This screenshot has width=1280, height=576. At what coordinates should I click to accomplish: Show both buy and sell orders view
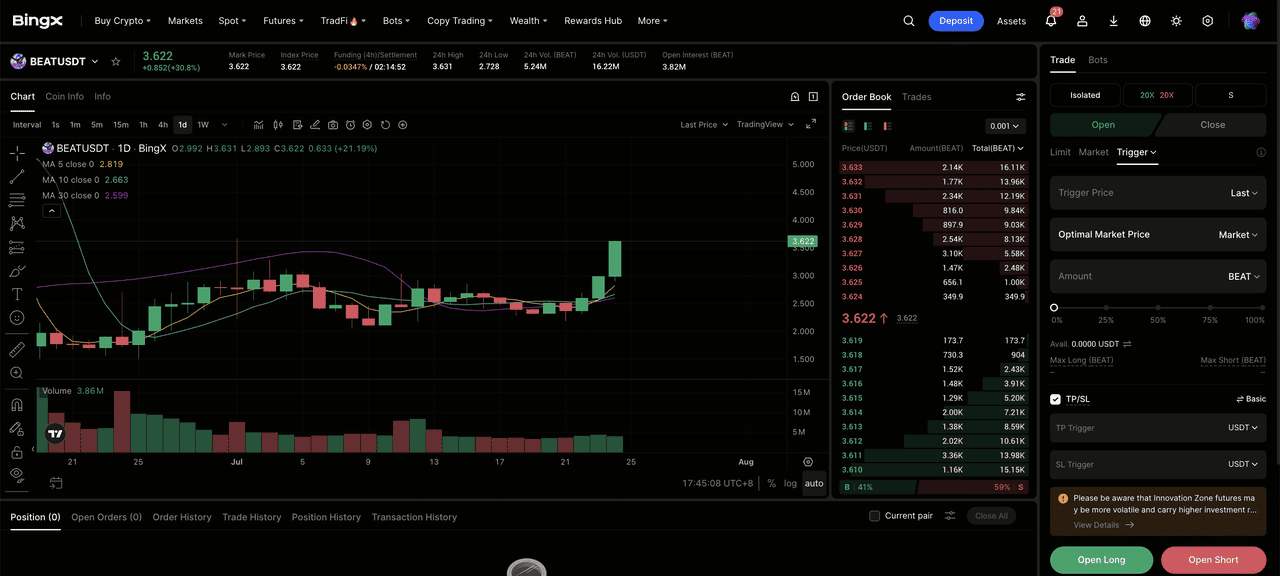[848, 126]
